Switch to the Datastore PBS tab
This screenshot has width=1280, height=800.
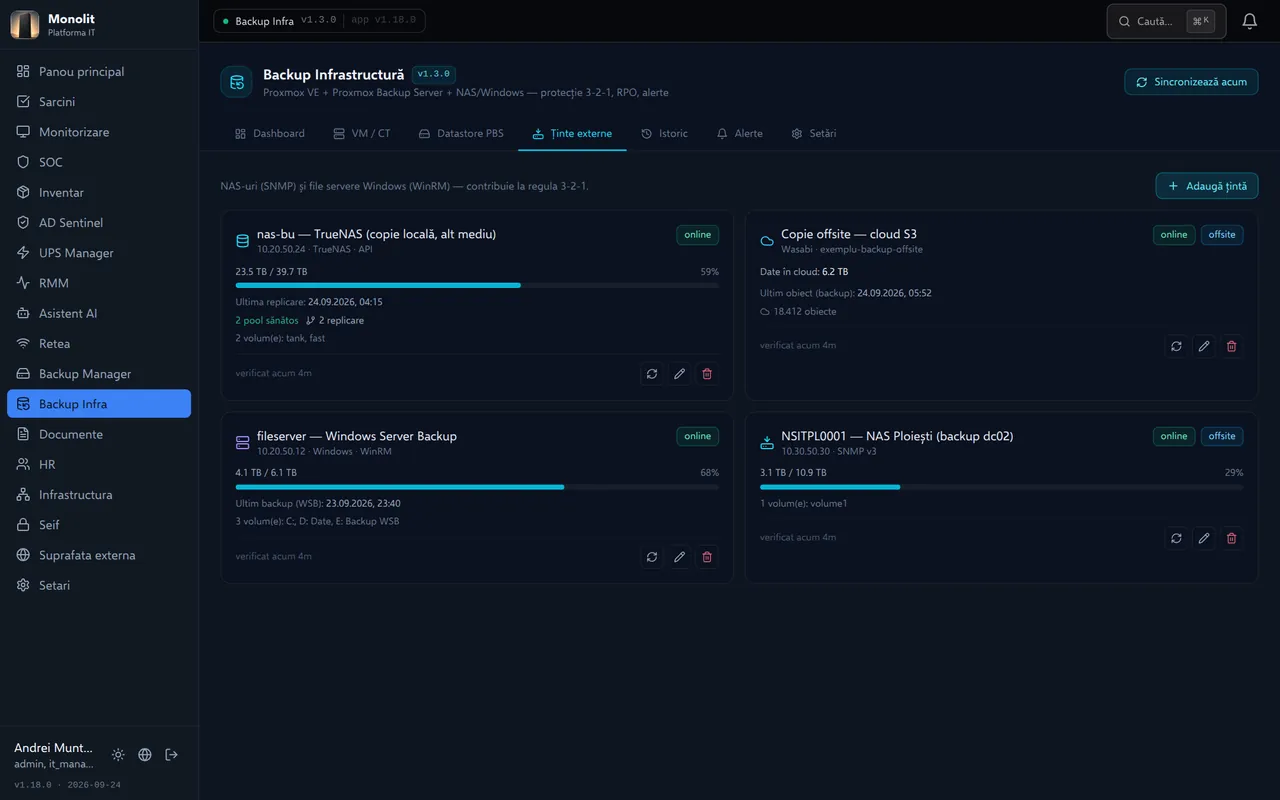461,134
